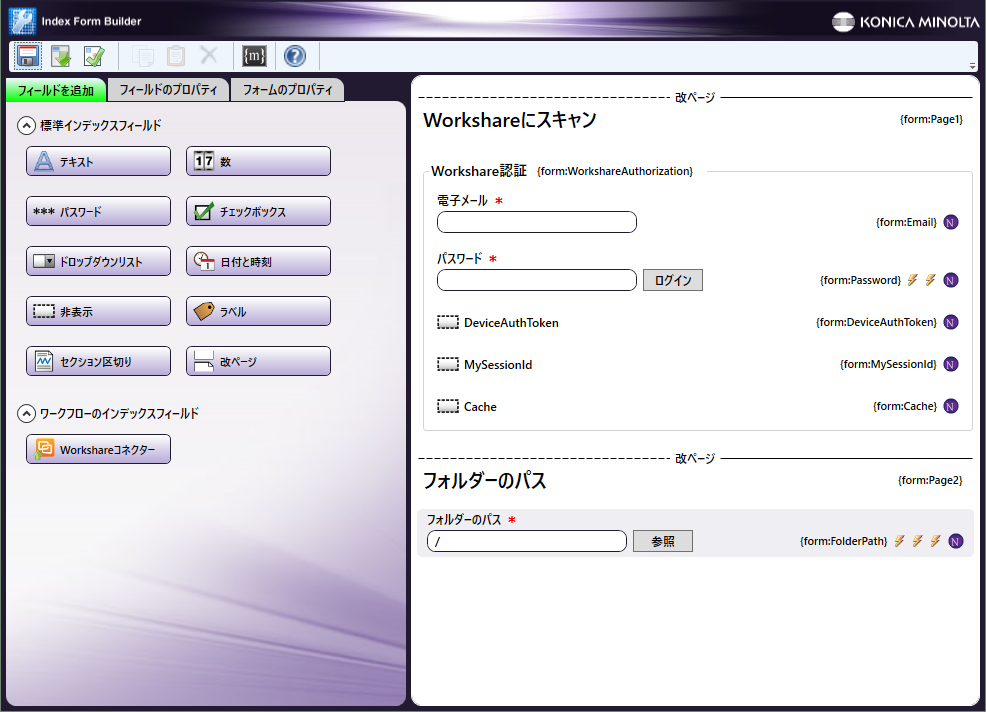Open the {m} metadata icon in toolbar
Screen dimensions: 986x712
(255, 56)
